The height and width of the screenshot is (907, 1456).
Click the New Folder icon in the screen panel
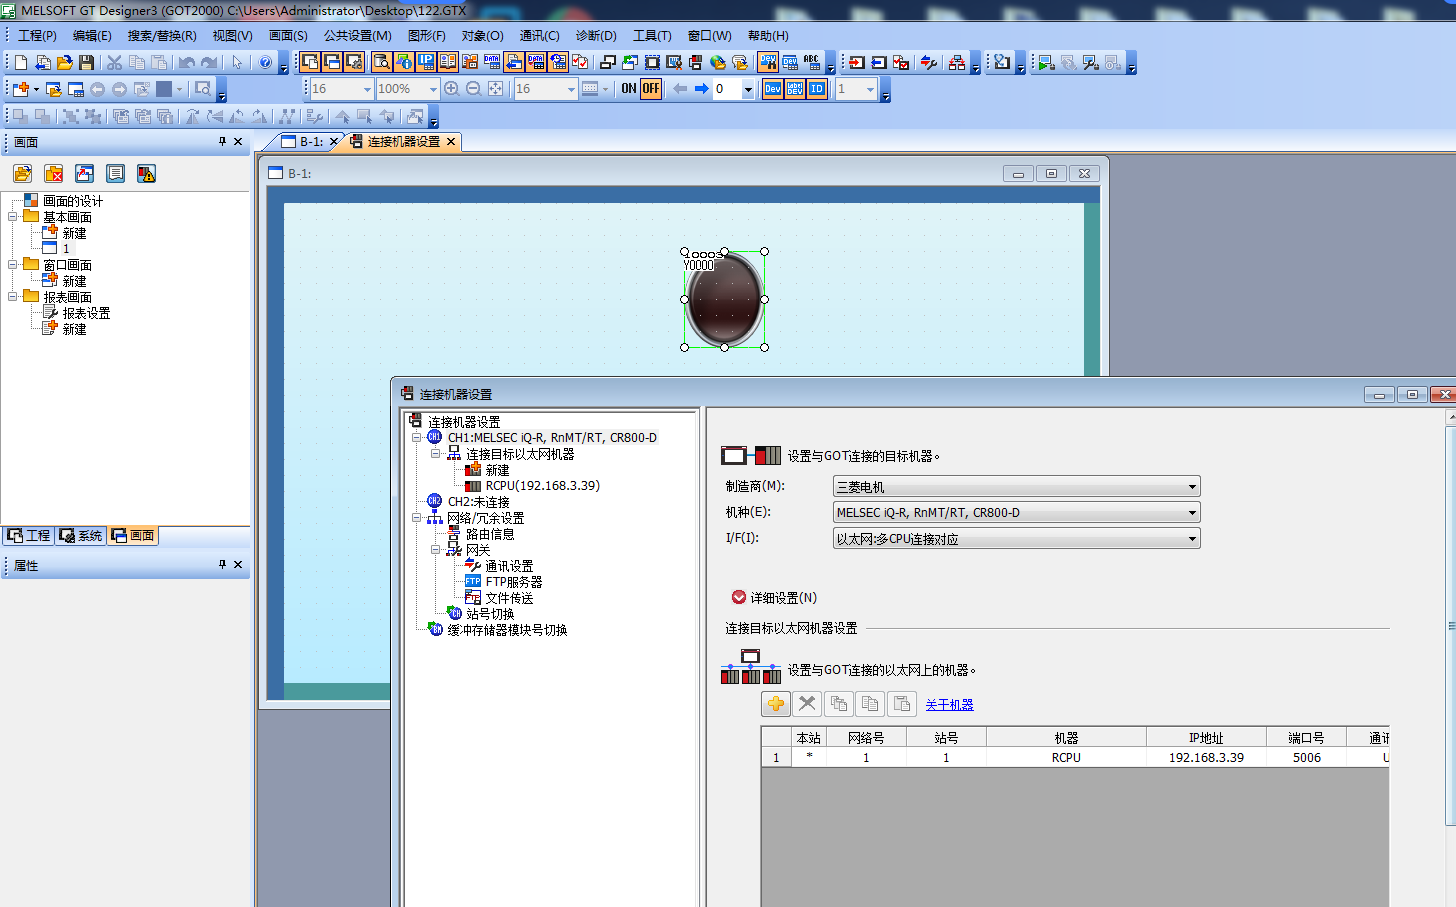pos(23,174)
